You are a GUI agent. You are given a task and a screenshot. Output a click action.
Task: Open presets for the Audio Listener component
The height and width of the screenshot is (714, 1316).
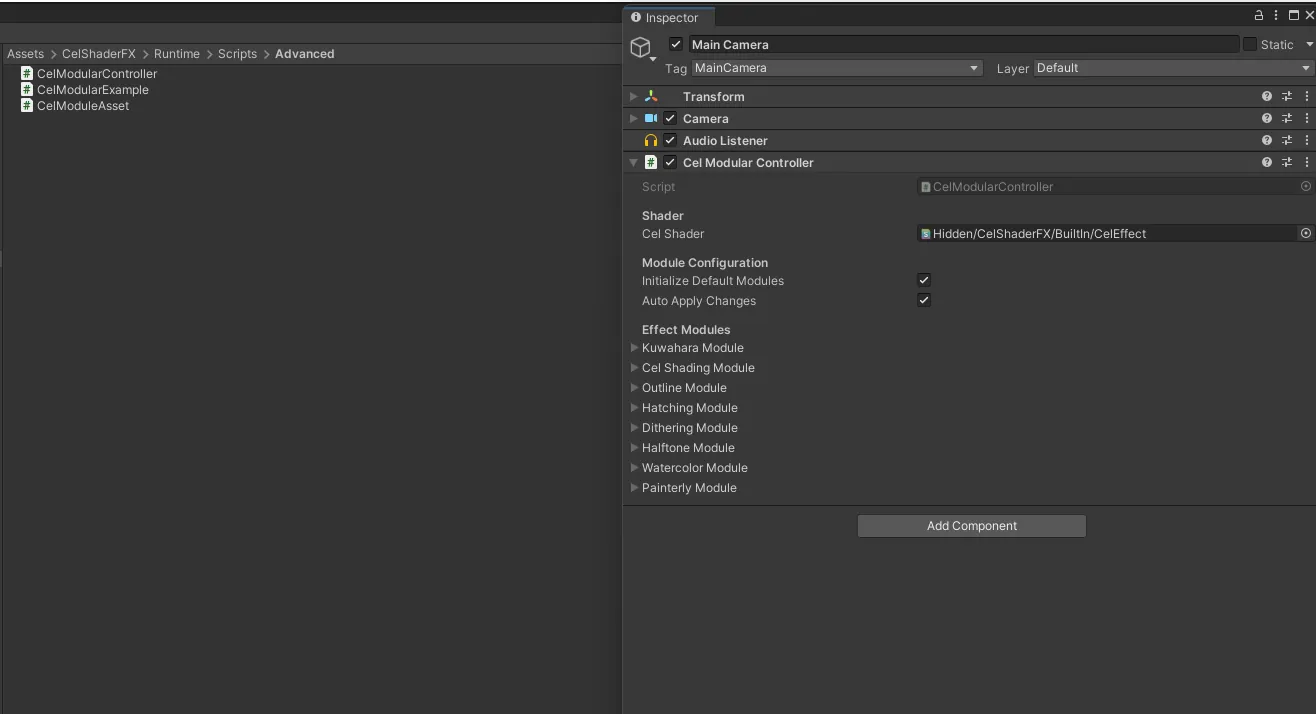(1287, 141)
